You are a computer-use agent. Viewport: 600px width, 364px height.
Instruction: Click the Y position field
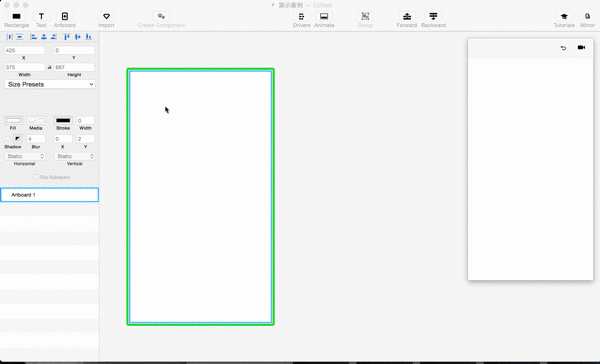pyautogui.click(x=74, y=51)
